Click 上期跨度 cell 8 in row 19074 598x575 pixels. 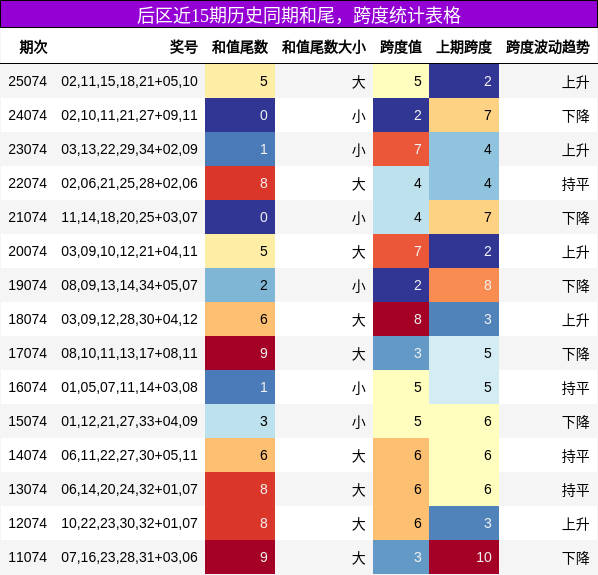(464, 285)
